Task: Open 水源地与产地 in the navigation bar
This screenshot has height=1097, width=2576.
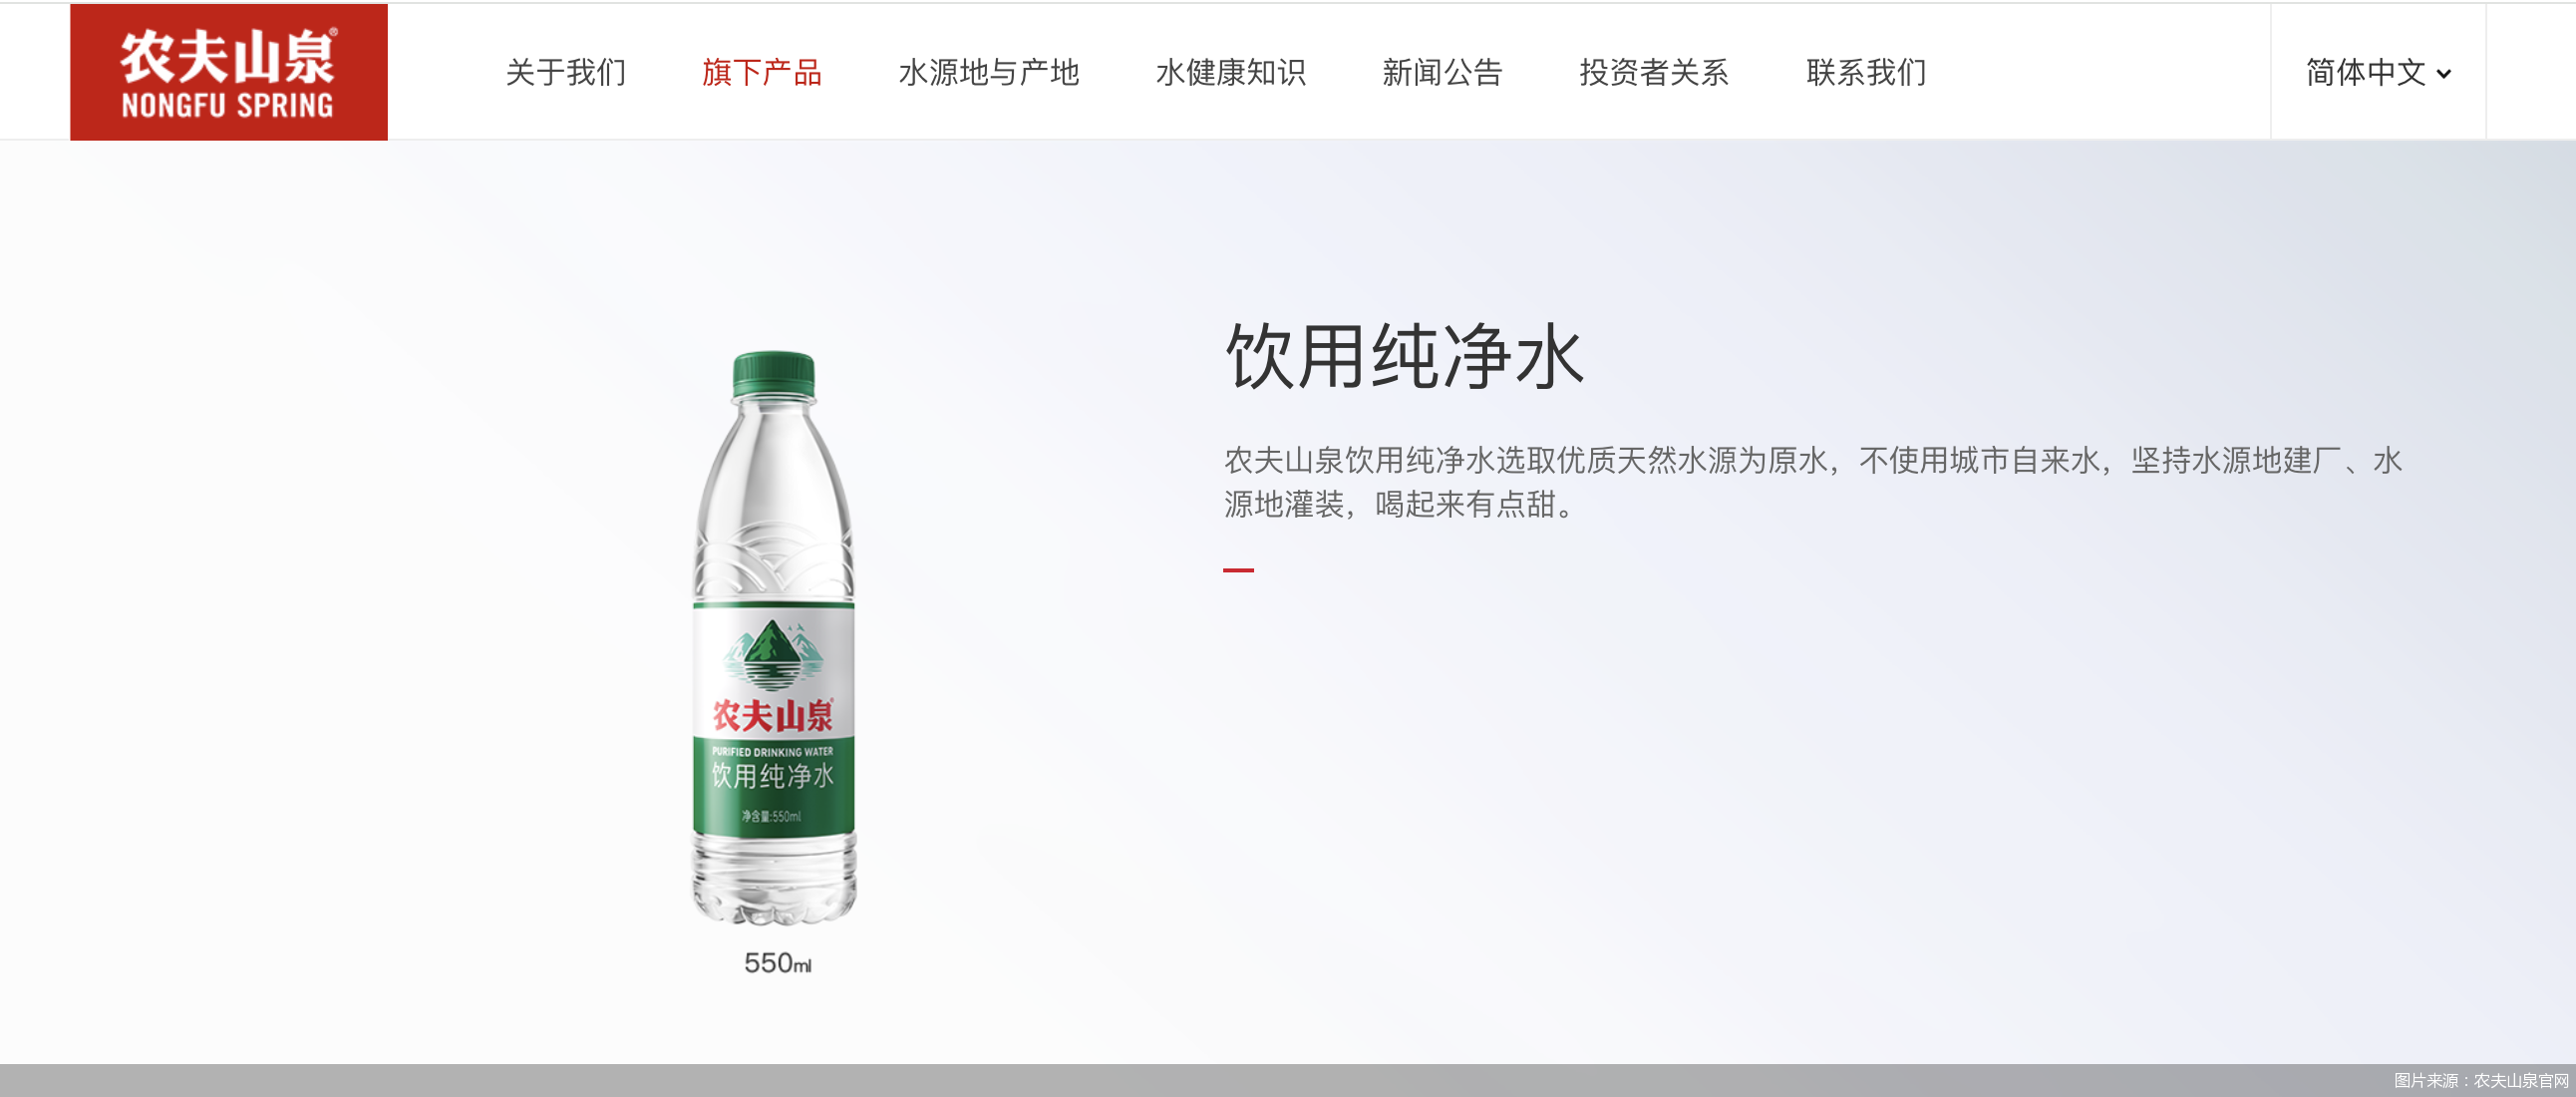Action: pyautogui.click(x=989, y=72)
